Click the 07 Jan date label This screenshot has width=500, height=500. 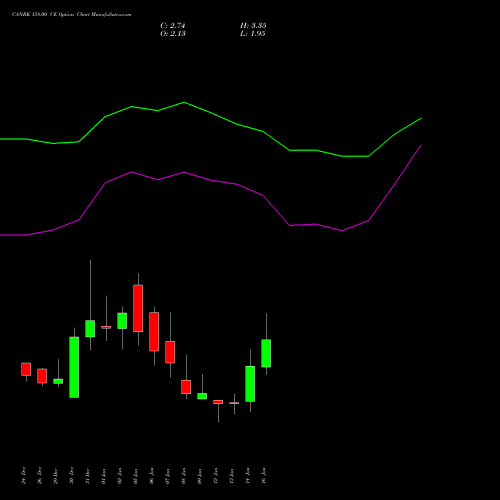click(x=167, y=475)
